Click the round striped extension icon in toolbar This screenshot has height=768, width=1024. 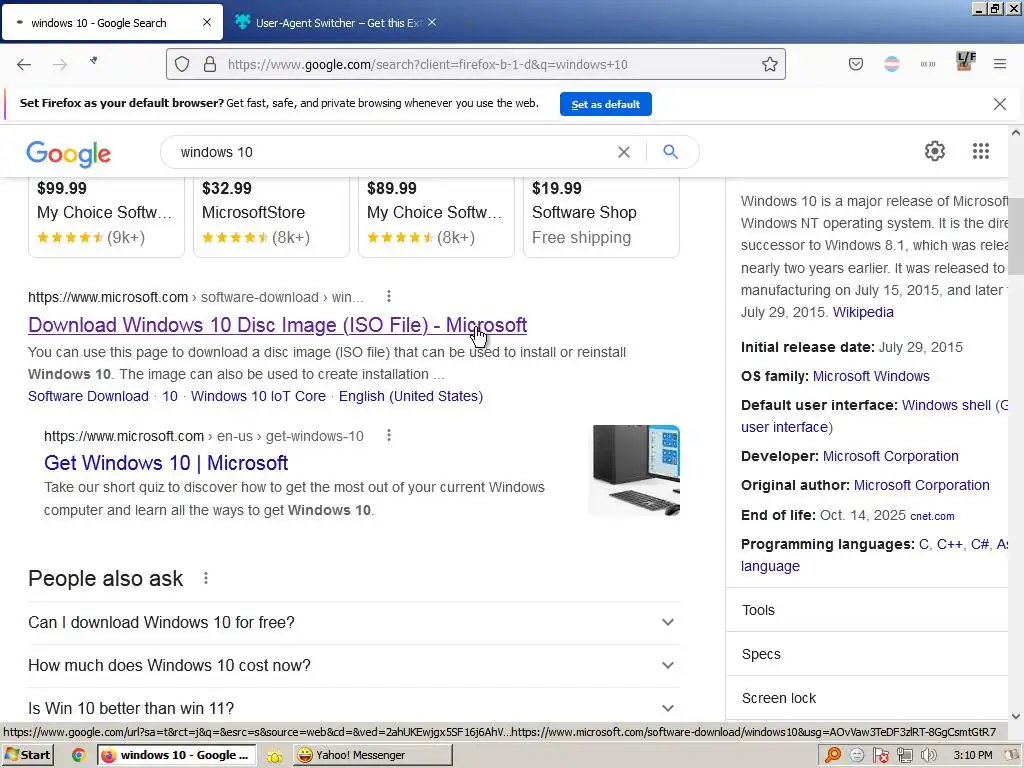891,64
